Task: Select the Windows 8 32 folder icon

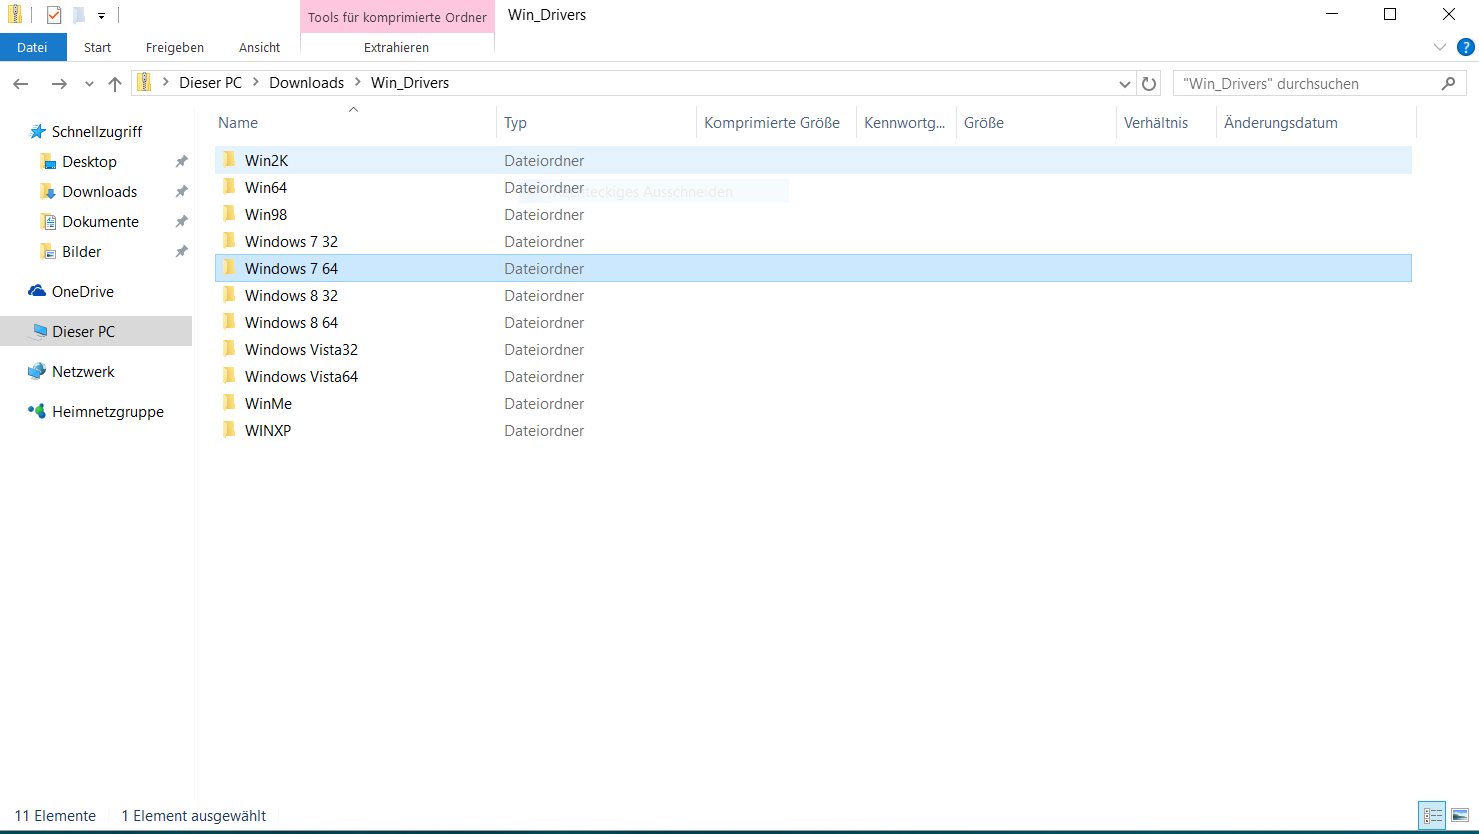Action: [x=229, y=295]
